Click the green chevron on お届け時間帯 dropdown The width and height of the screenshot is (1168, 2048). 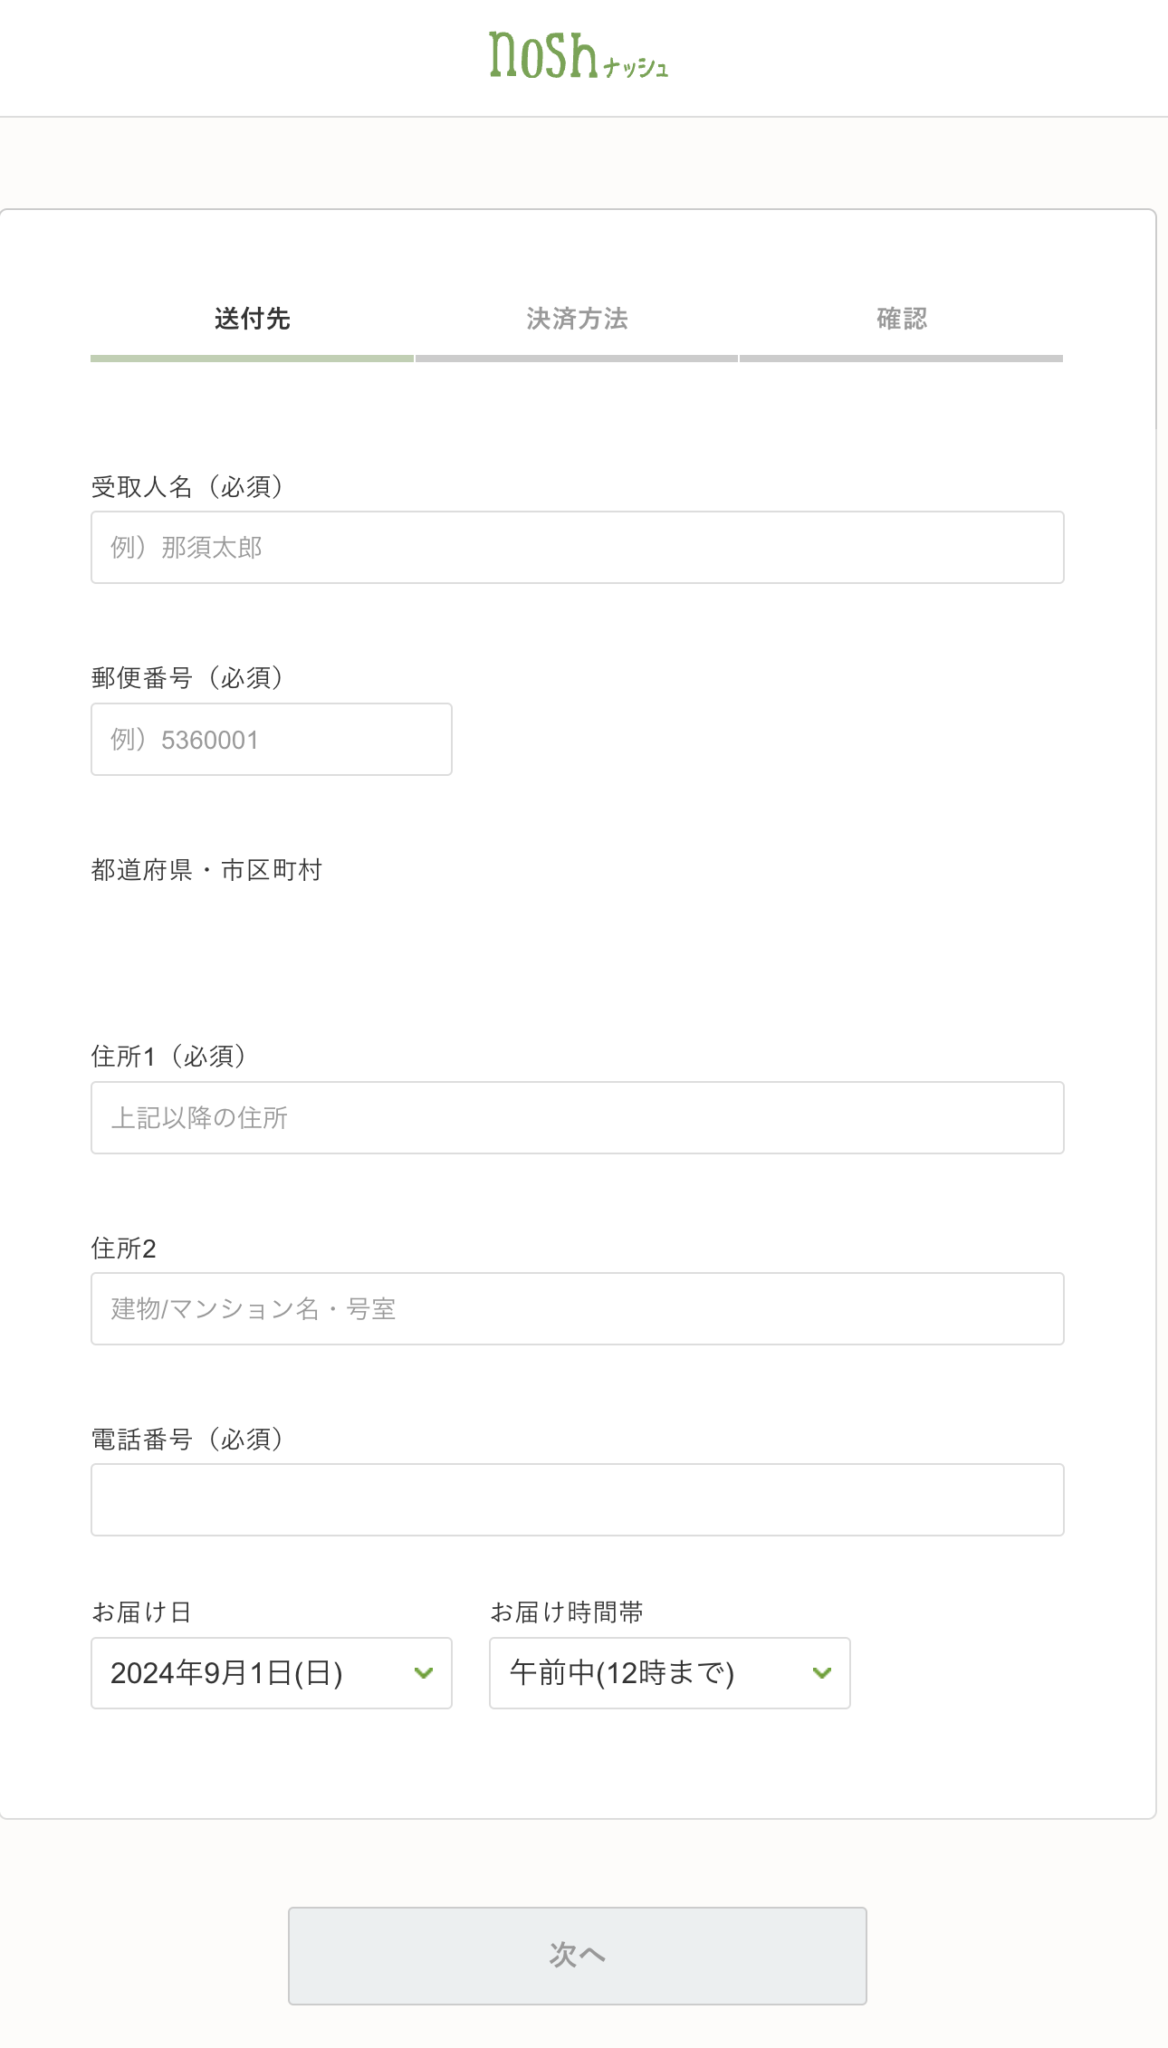[x=820, y=1673]
